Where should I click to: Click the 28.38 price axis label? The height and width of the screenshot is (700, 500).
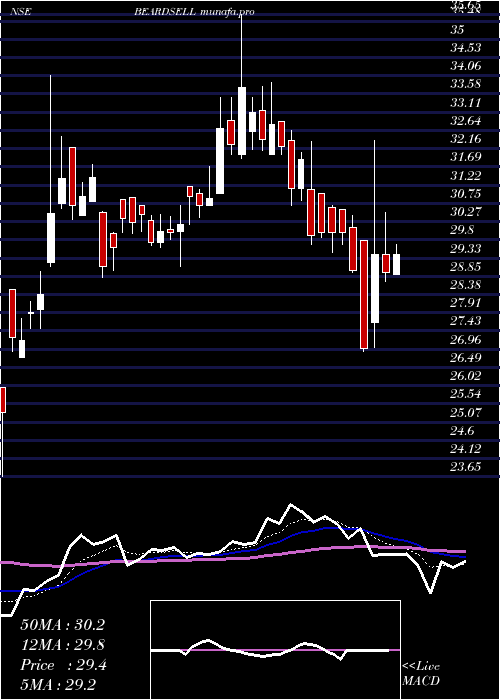tap(465, 285)
